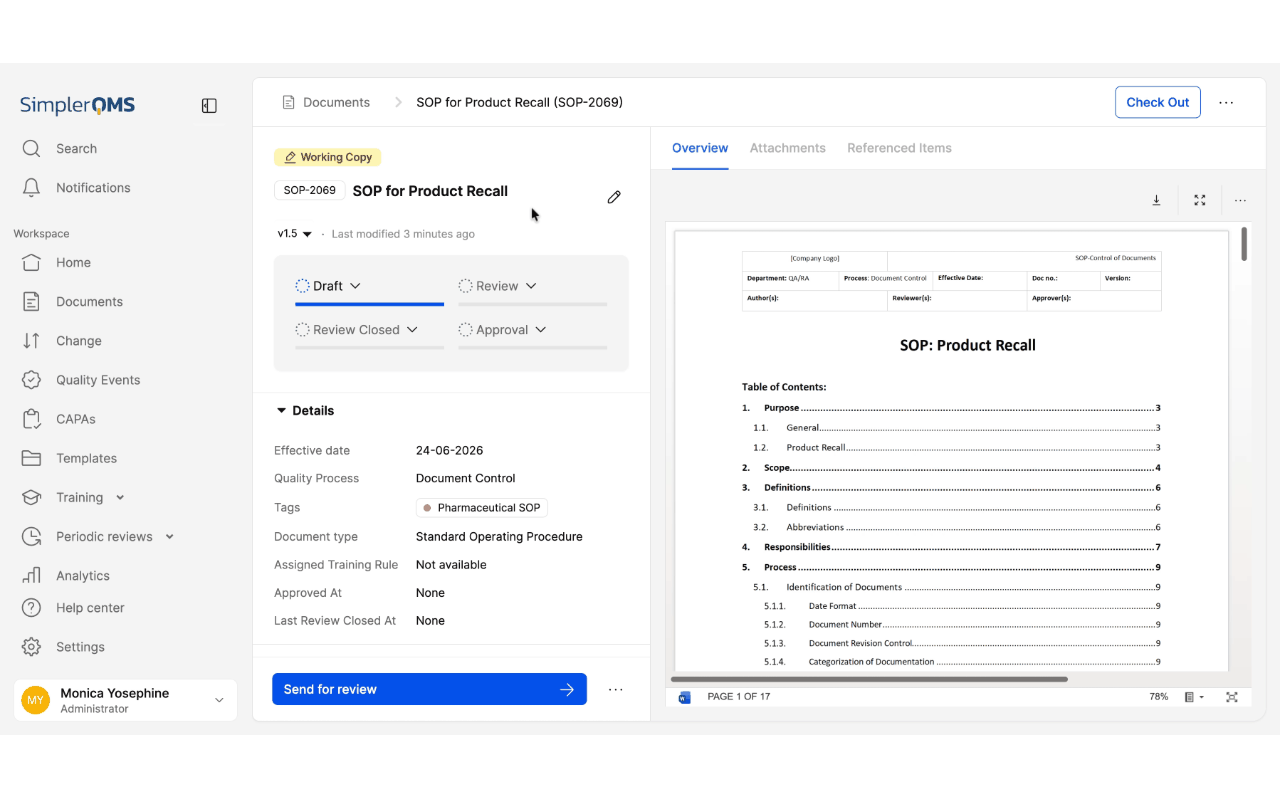Screen dimensions: 1280x800
Task: Click the MY user avatar
Action: [36, 700]
